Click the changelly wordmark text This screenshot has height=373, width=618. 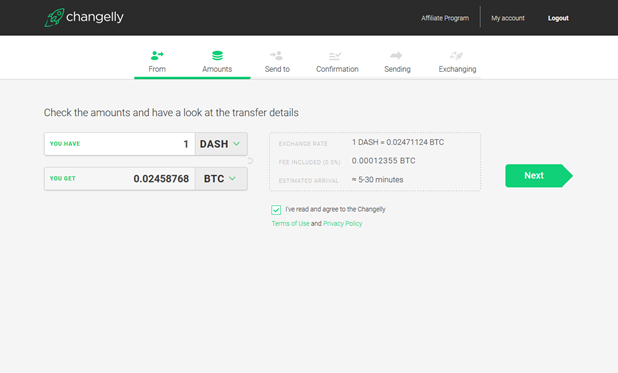95,17
